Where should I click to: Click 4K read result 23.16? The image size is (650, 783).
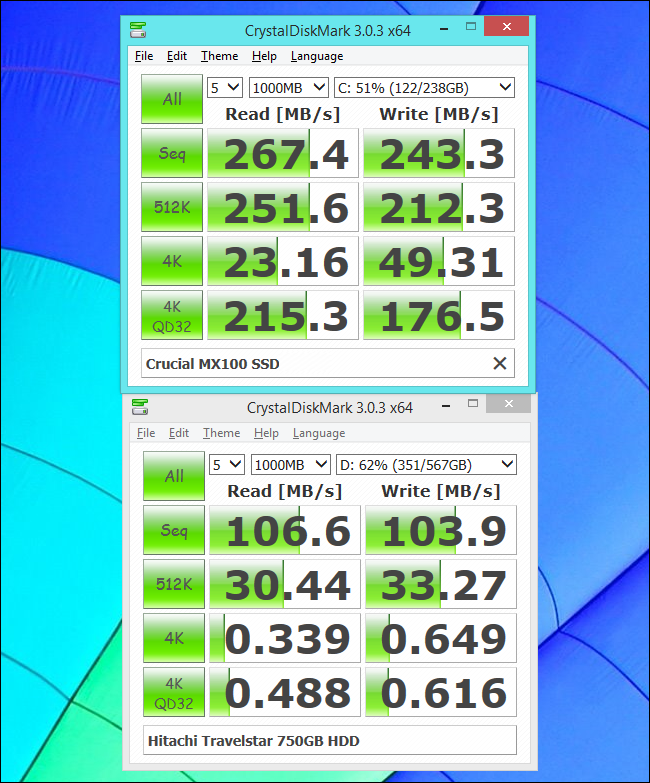(x=283, y=261)
